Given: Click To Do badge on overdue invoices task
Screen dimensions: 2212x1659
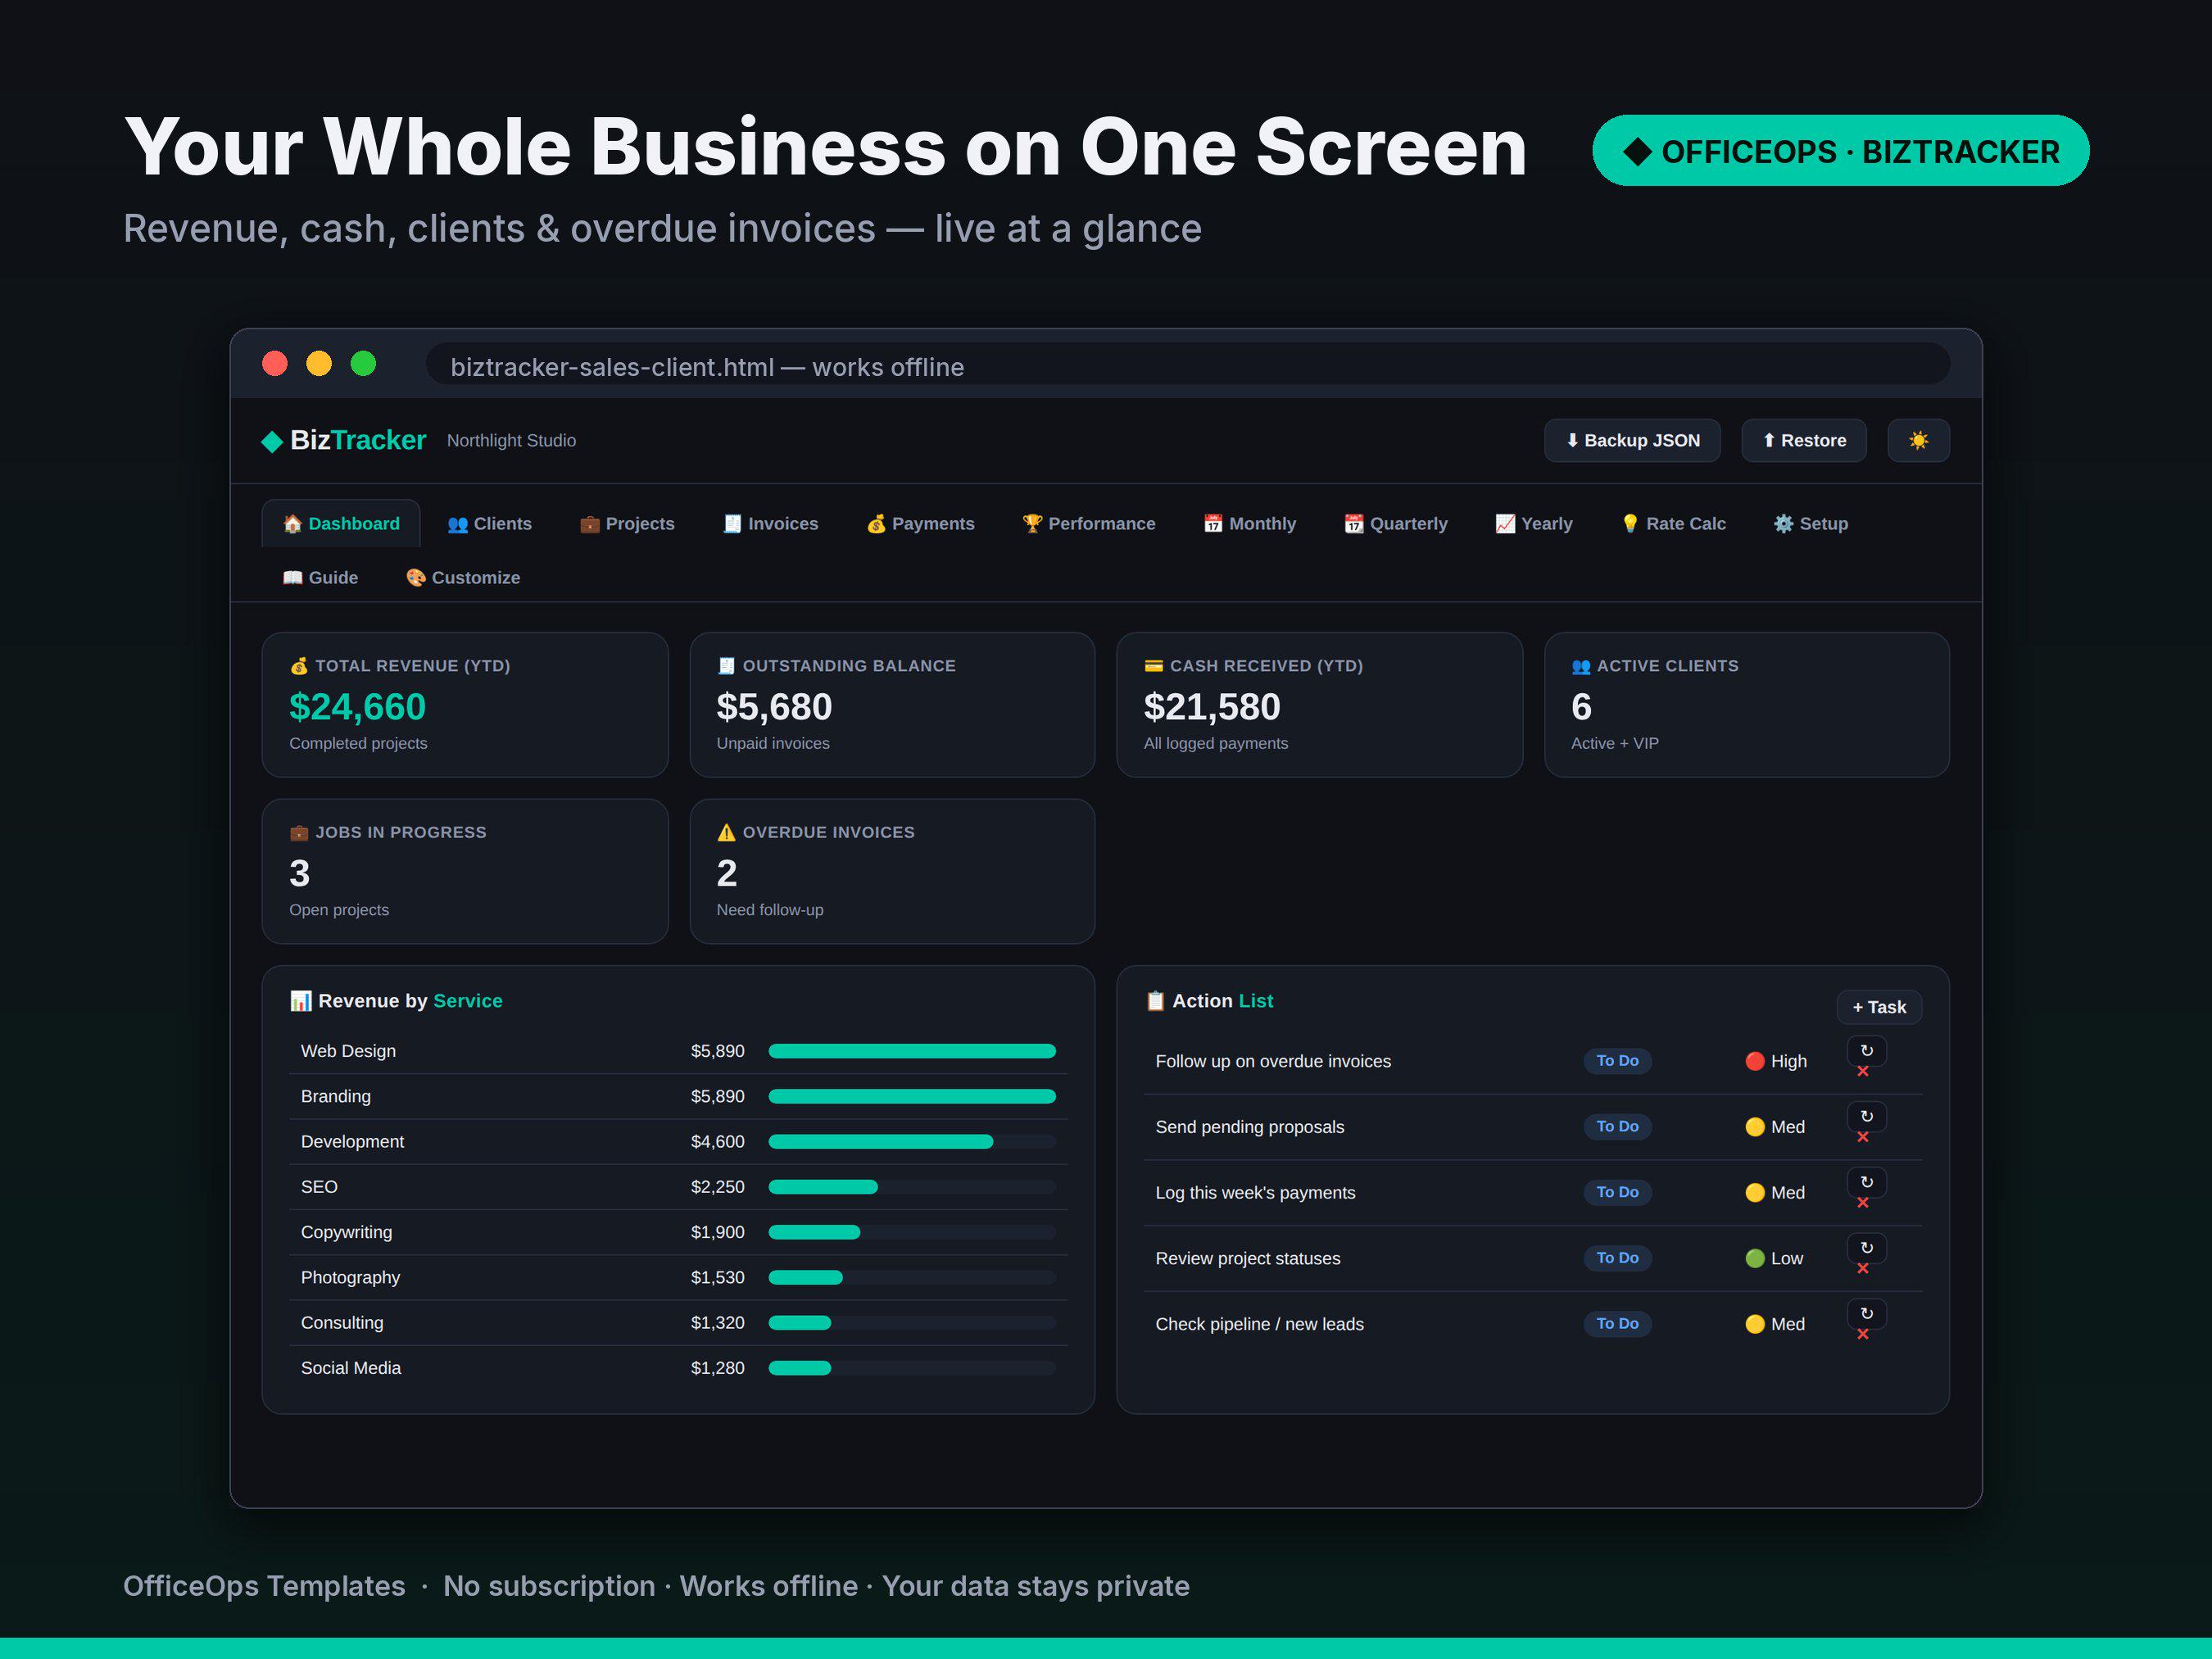Looking at the screenshot, I should tap(1616, 1061).
